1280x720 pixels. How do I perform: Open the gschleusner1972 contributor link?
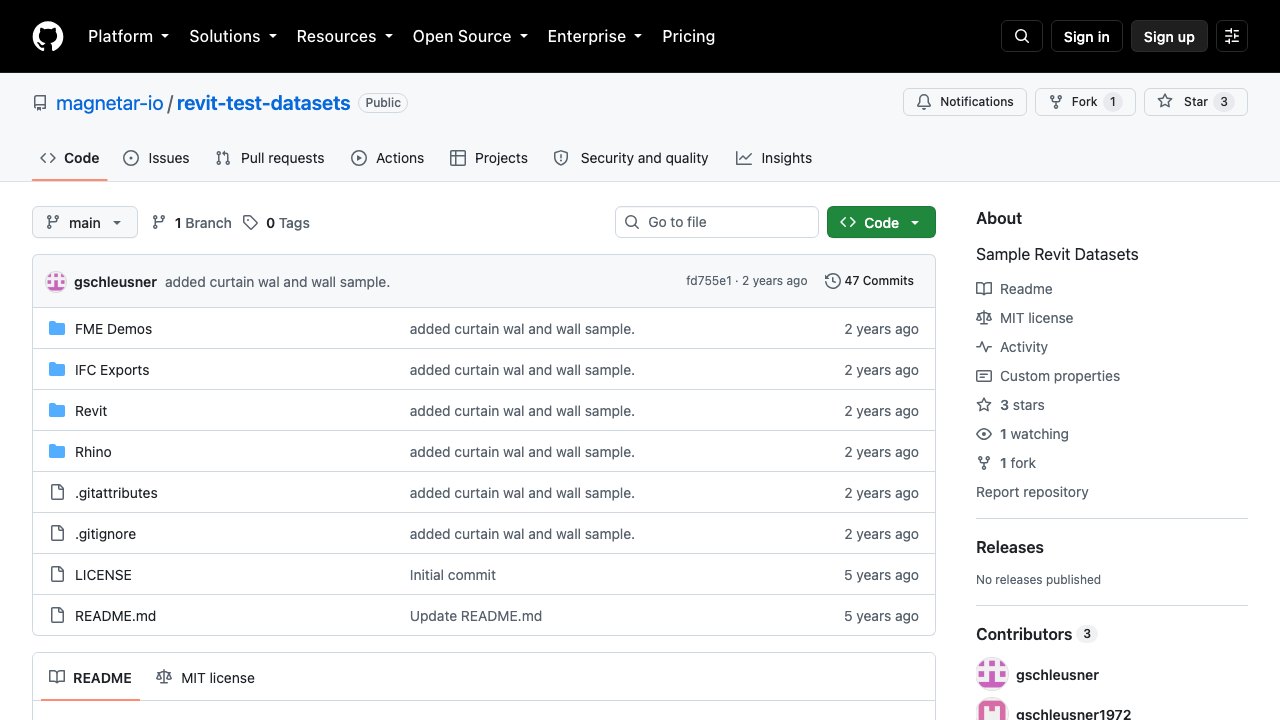tap(1073, 714)
